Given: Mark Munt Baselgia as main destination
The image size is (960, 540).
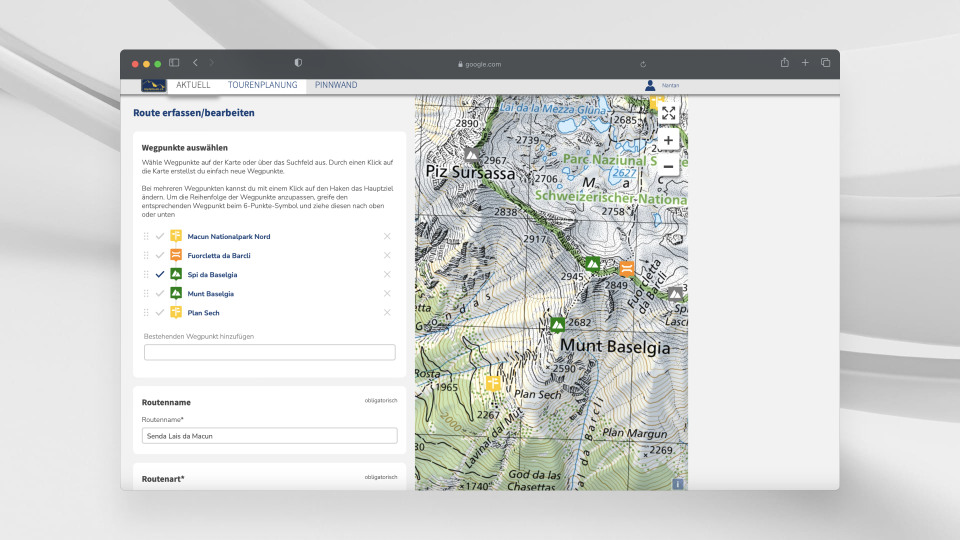Looking at the screenshot, I should (x=160, y=293).
